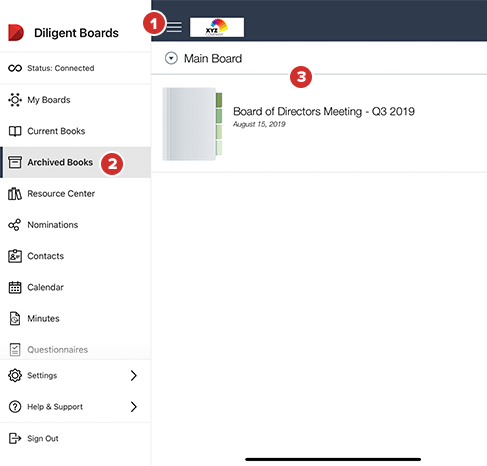This screenshot has width=487, height=466.
Task: Select the My Boards sun icon
Action: pos(15,100)
